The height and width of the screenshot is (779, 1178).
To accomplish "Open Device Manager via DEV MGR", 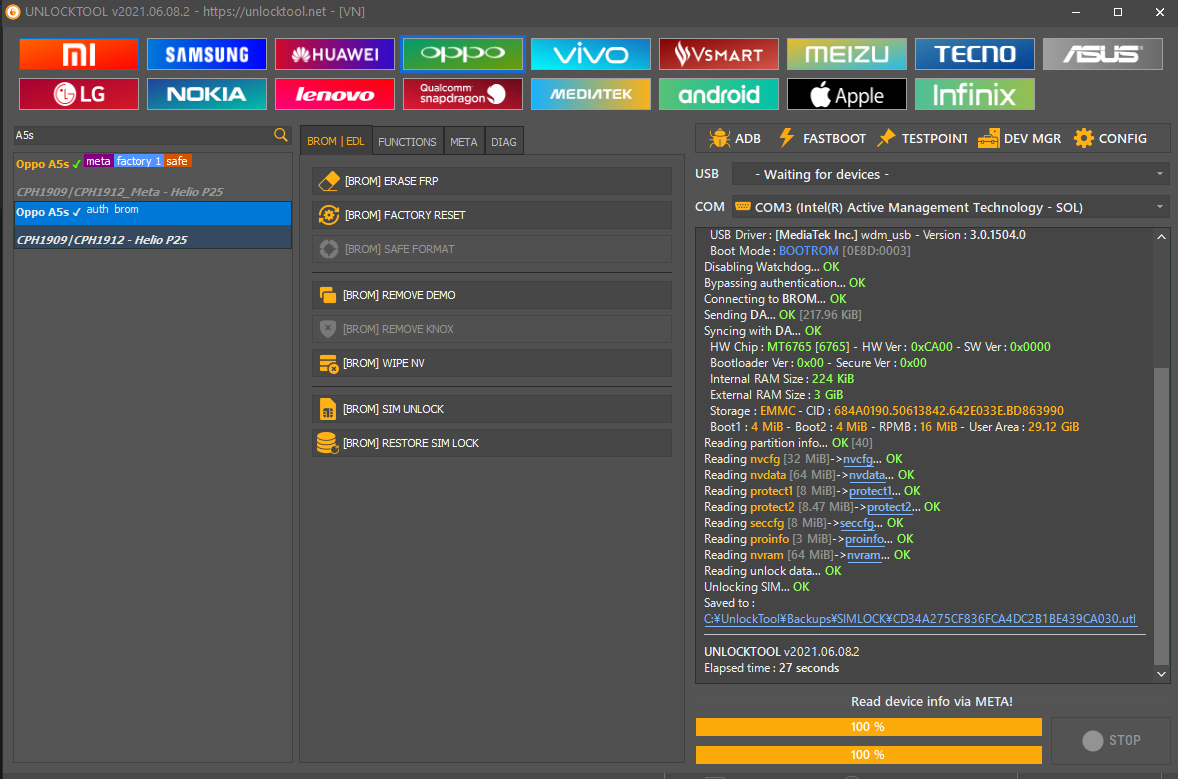I will [1019, 138].
